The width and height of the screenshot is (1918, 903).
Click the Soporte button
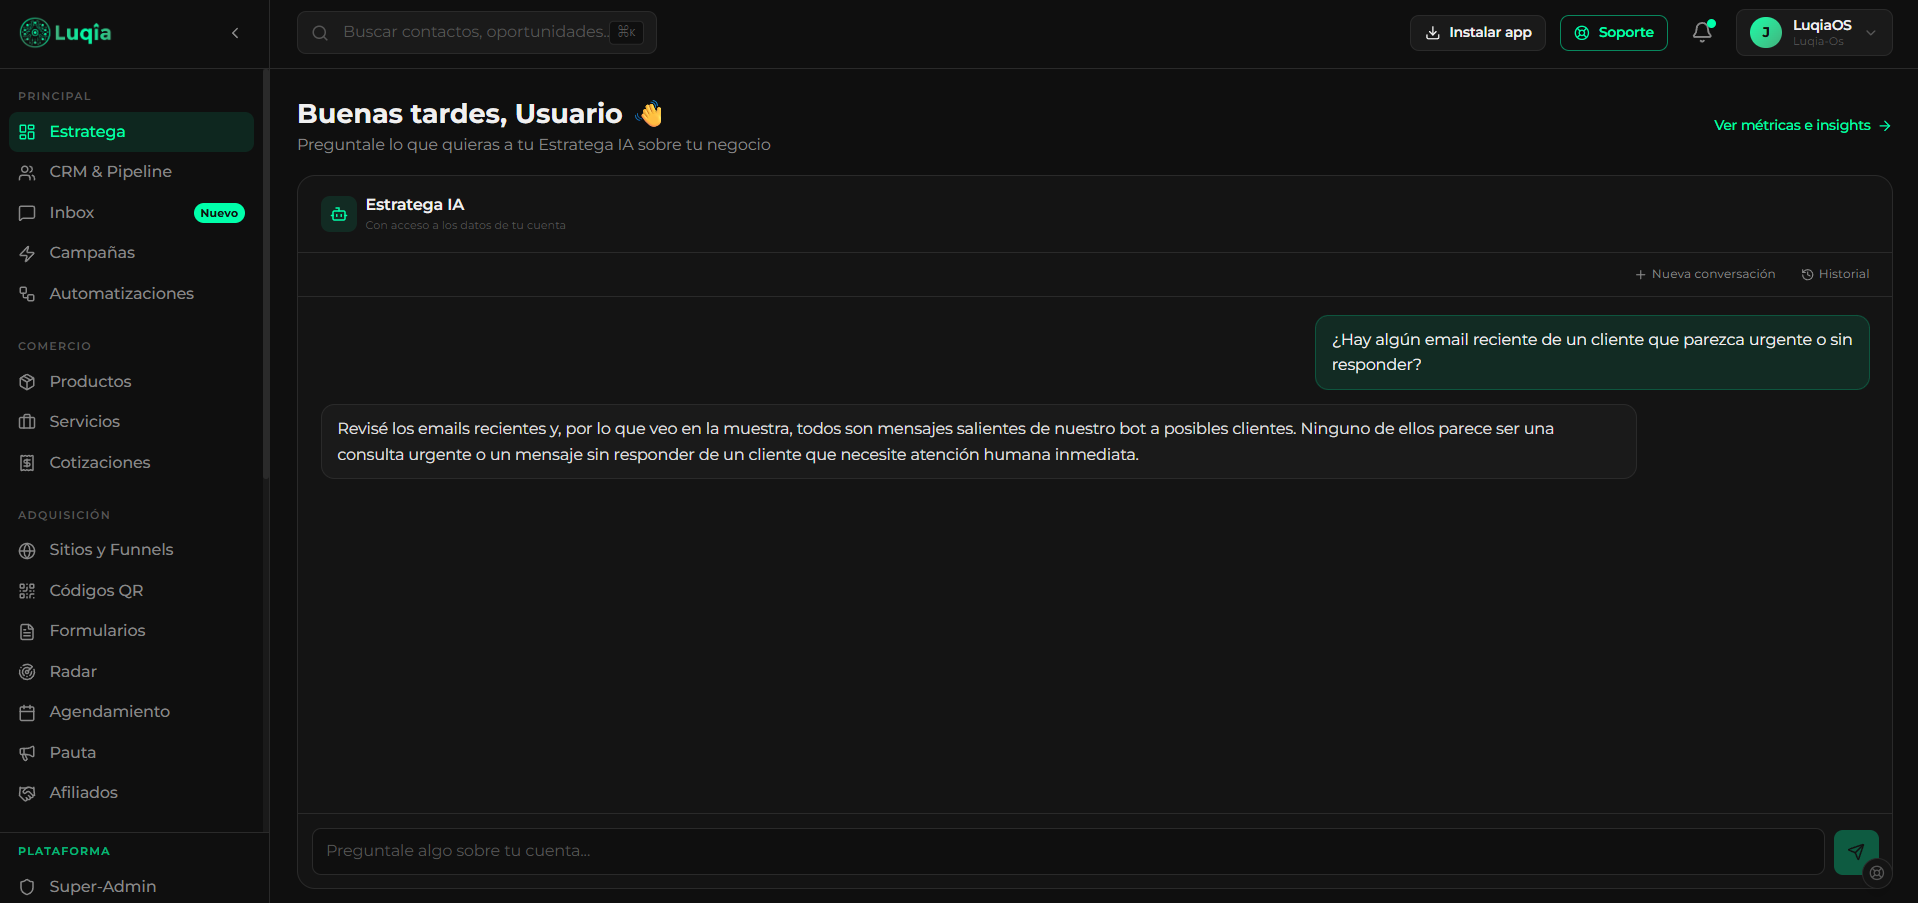pos(1614,33)
